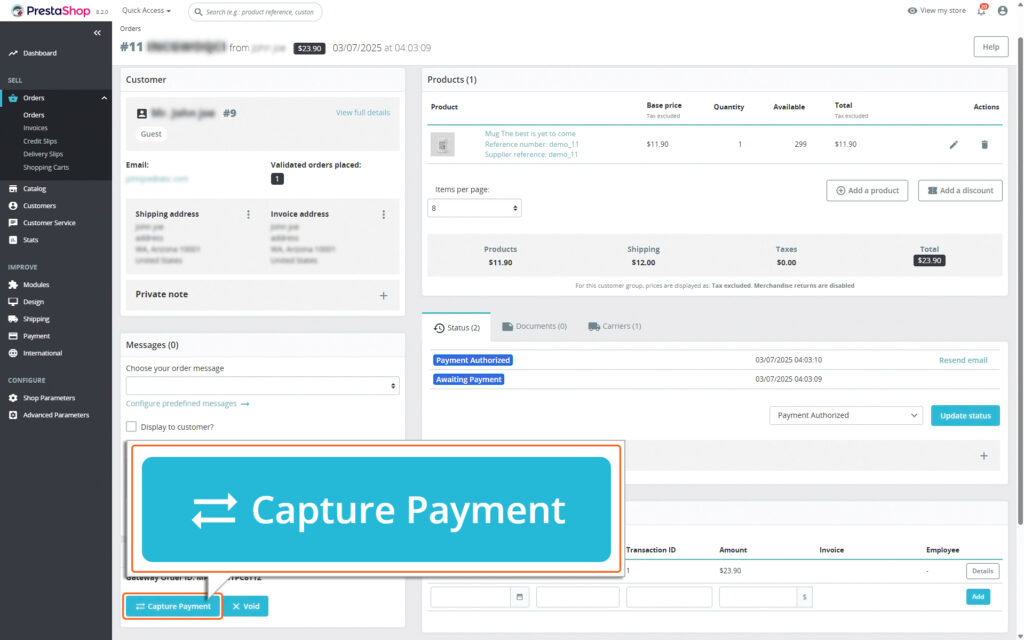Collapse the sidebar using the double-chevron toggle
This screenshot has height=640, width=1024.
[x=97, y=32]
